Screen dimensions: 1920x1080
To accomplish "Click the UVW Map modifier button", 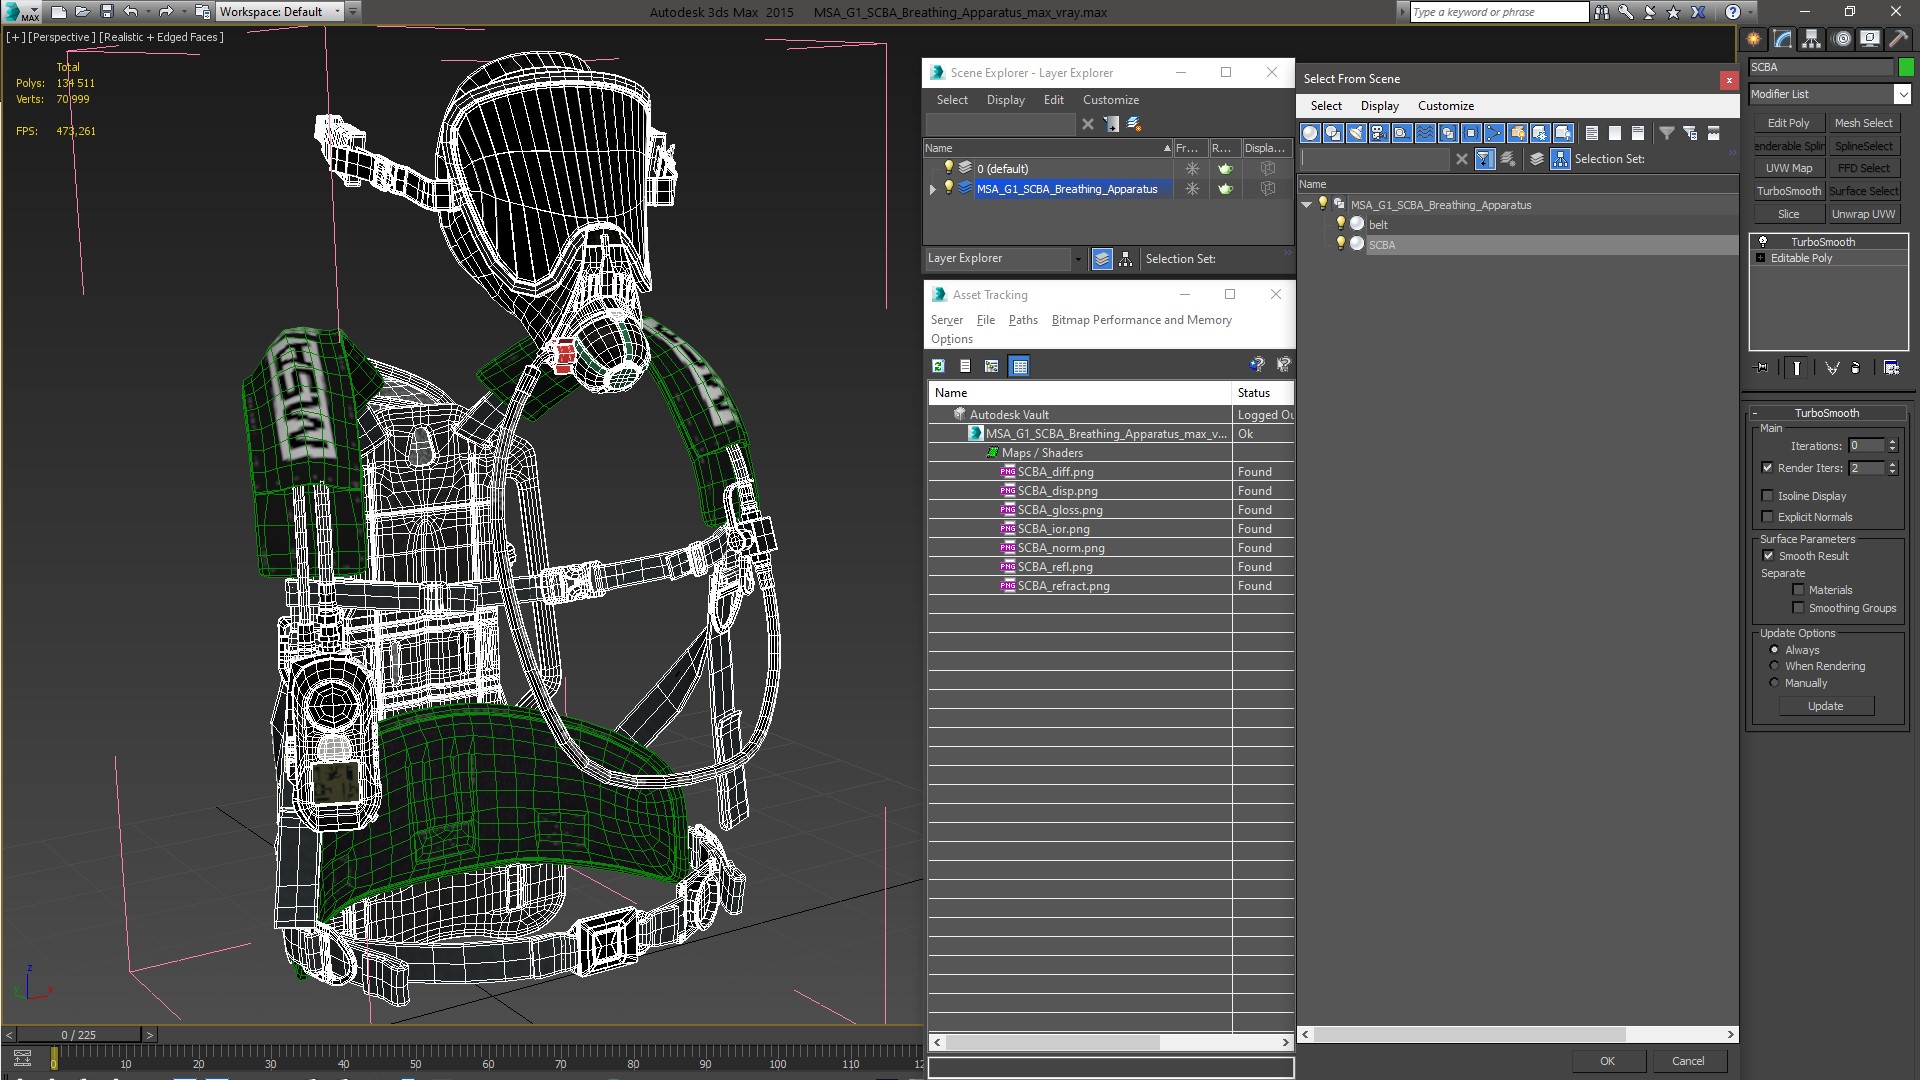I will click(x=1788, y=168).
